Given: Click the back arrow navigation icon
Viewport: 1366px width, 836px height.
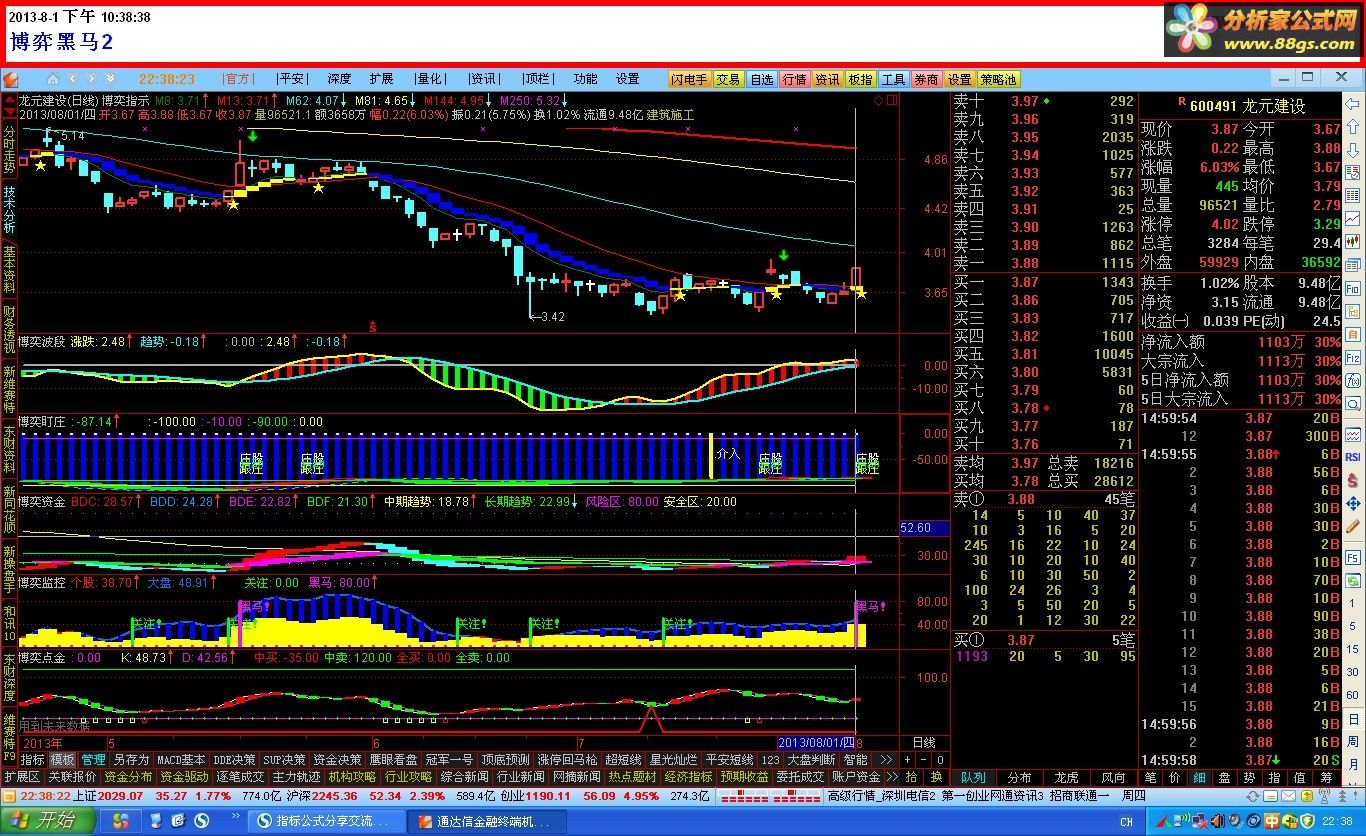Looking at the screenshot, I should pos(73,79).
